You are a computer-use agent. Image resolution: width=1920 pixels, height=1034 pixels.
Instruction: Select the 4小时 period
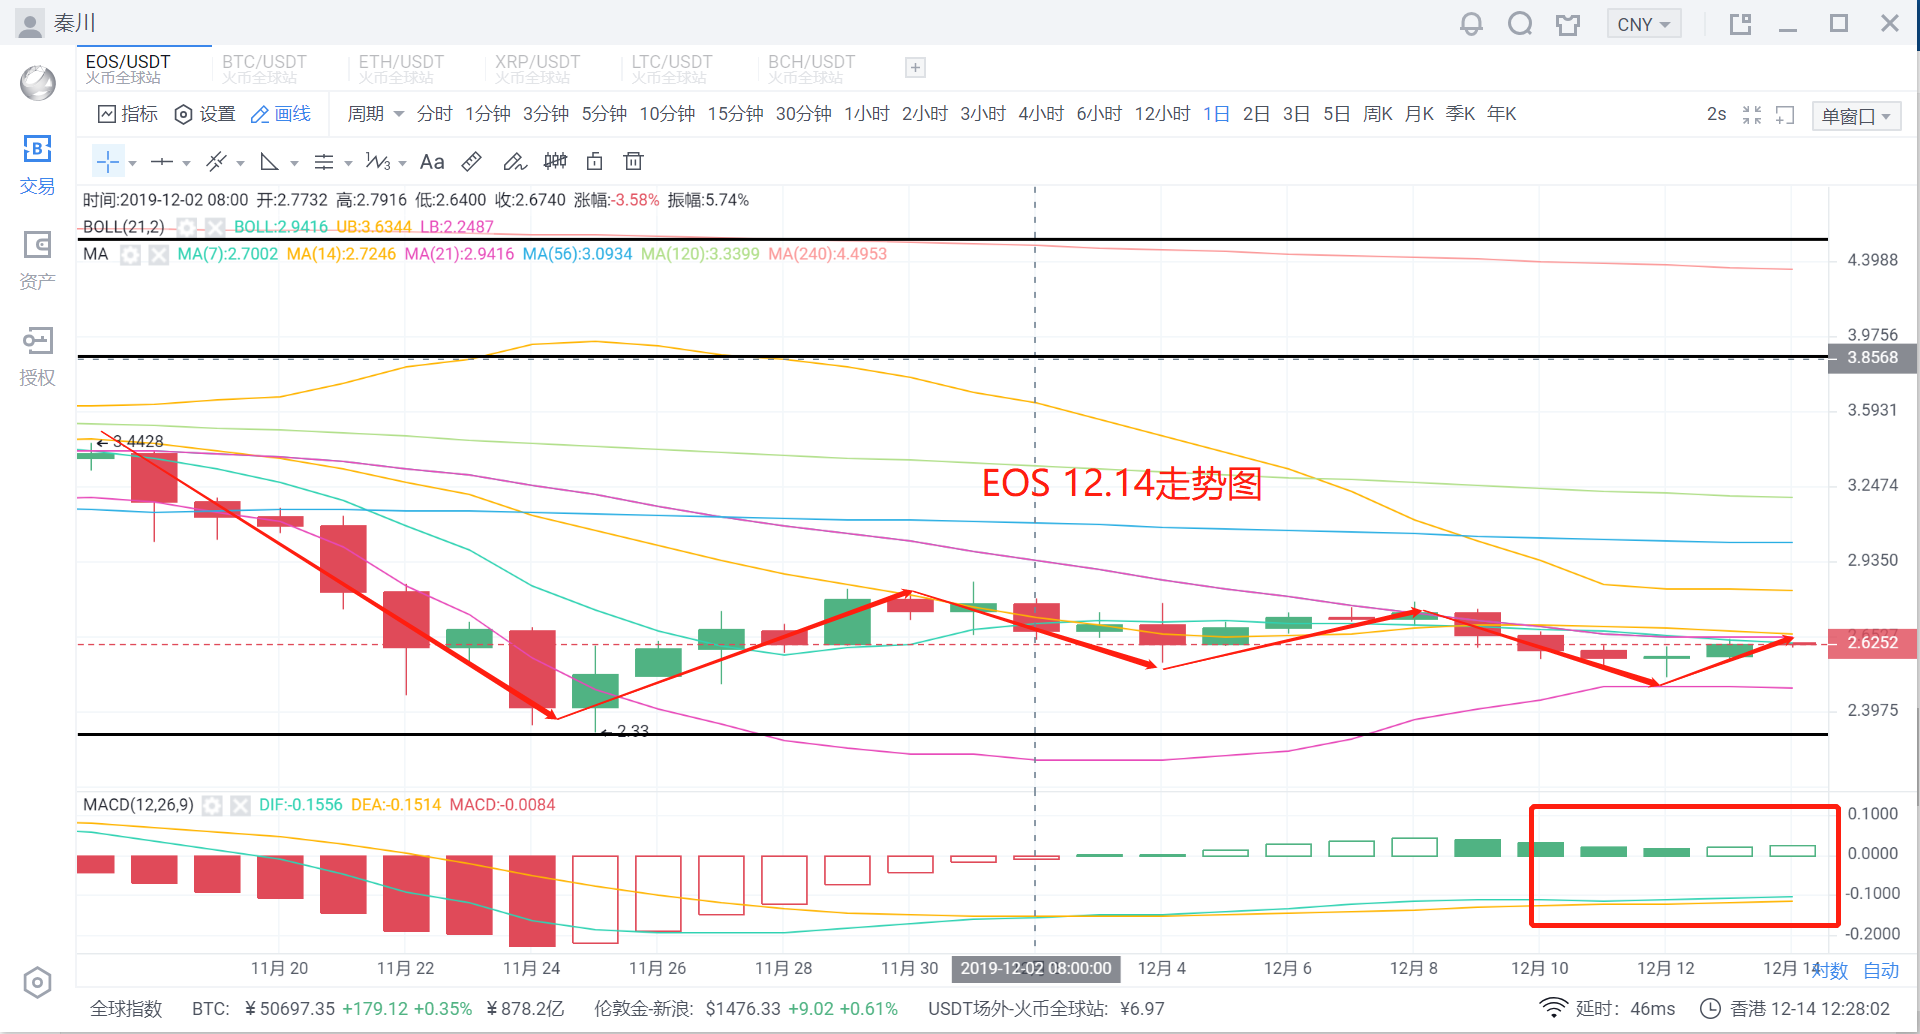pos(1041,114)
